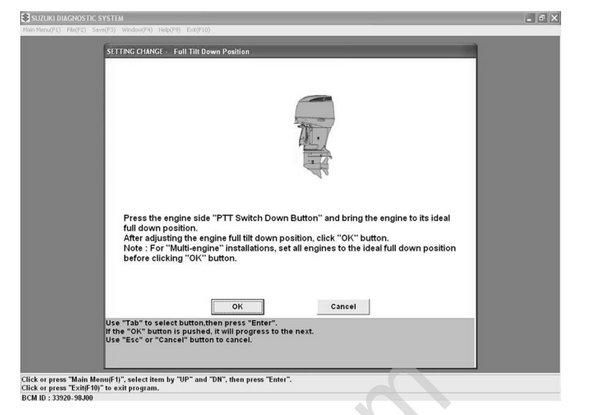The image size is (600, 415).
Task: Click the status bar Main Menu hint line
Action: point(156,379)
